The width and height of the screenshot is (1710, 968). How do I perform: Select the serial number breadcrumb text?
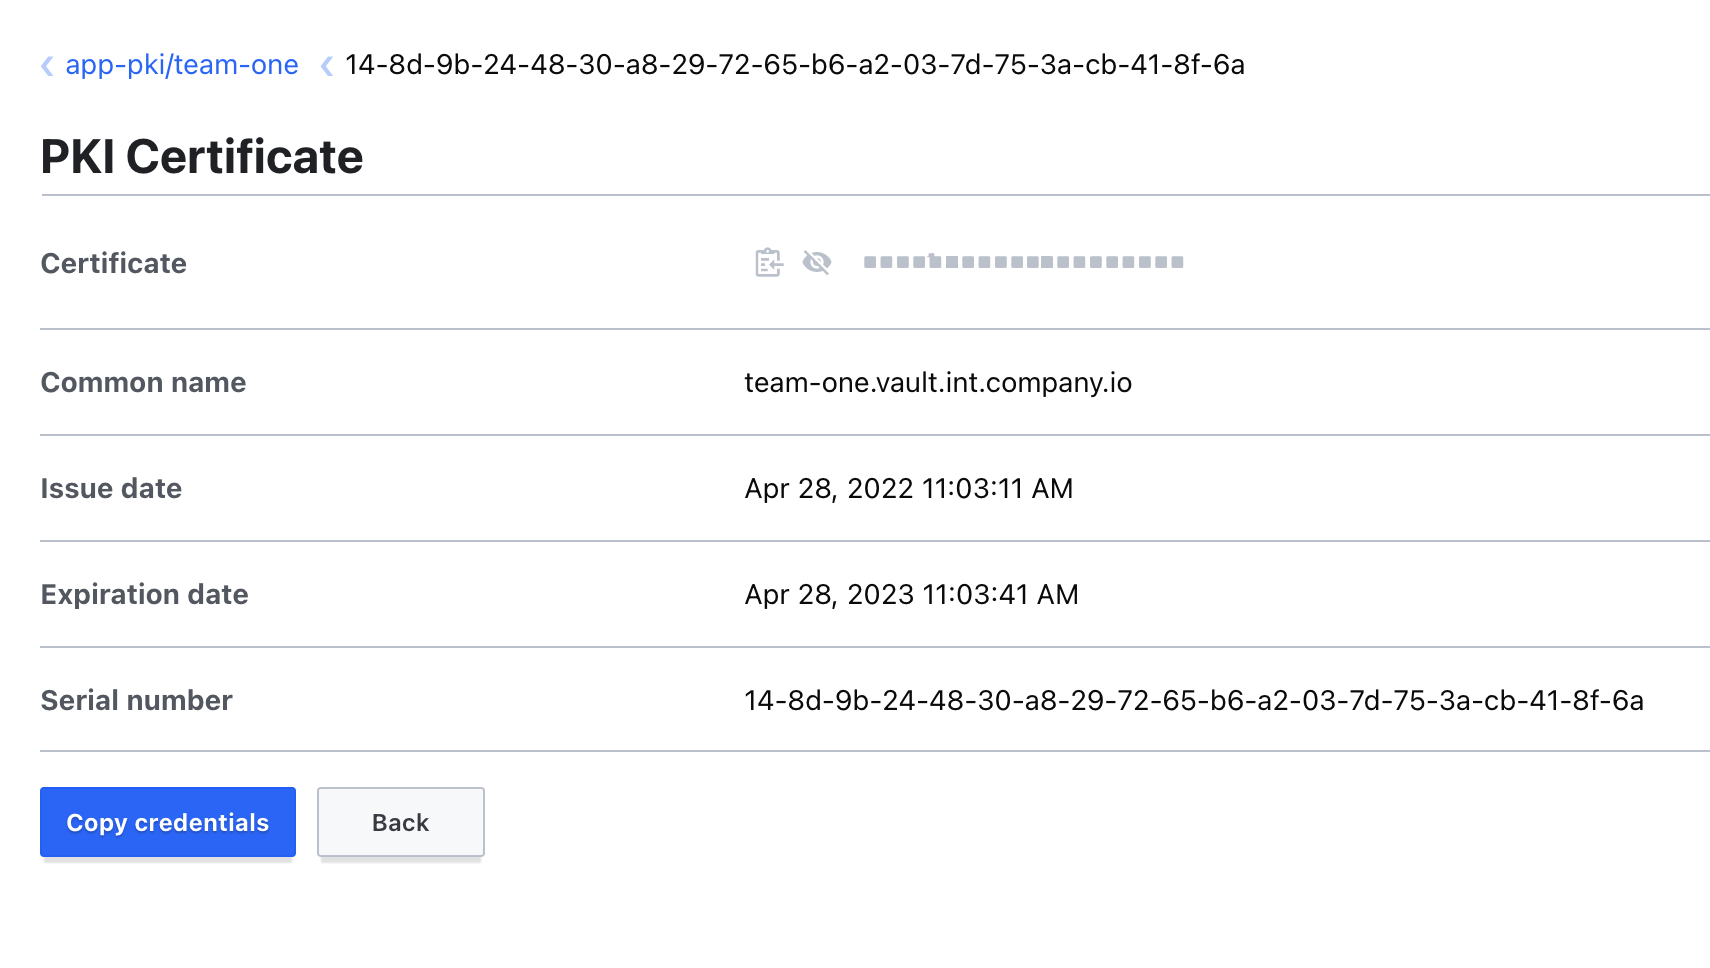794,65
